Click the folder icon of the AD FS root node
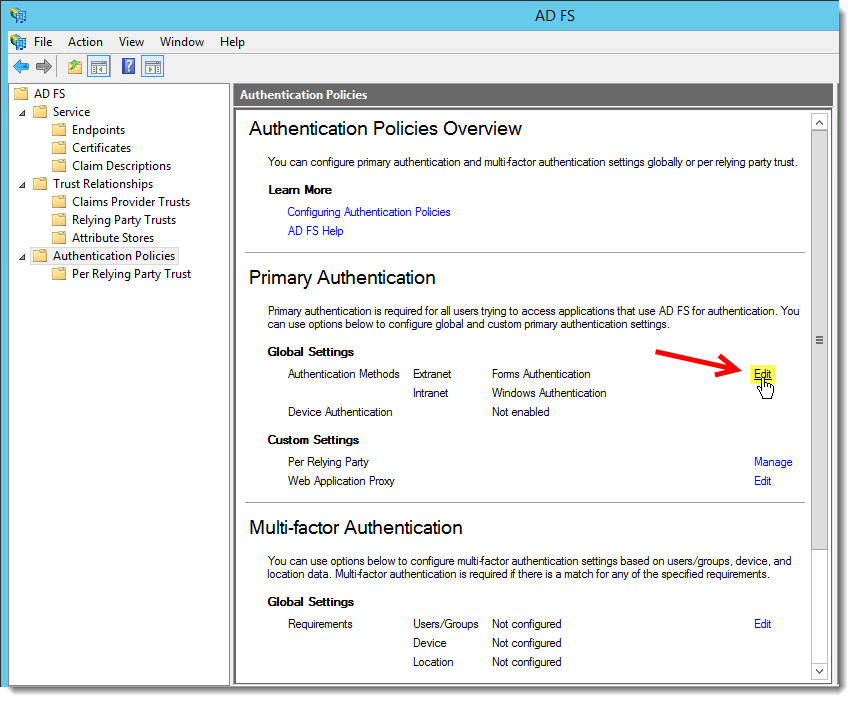The height and width of the screenshot is (702, 854). (21, 94)
